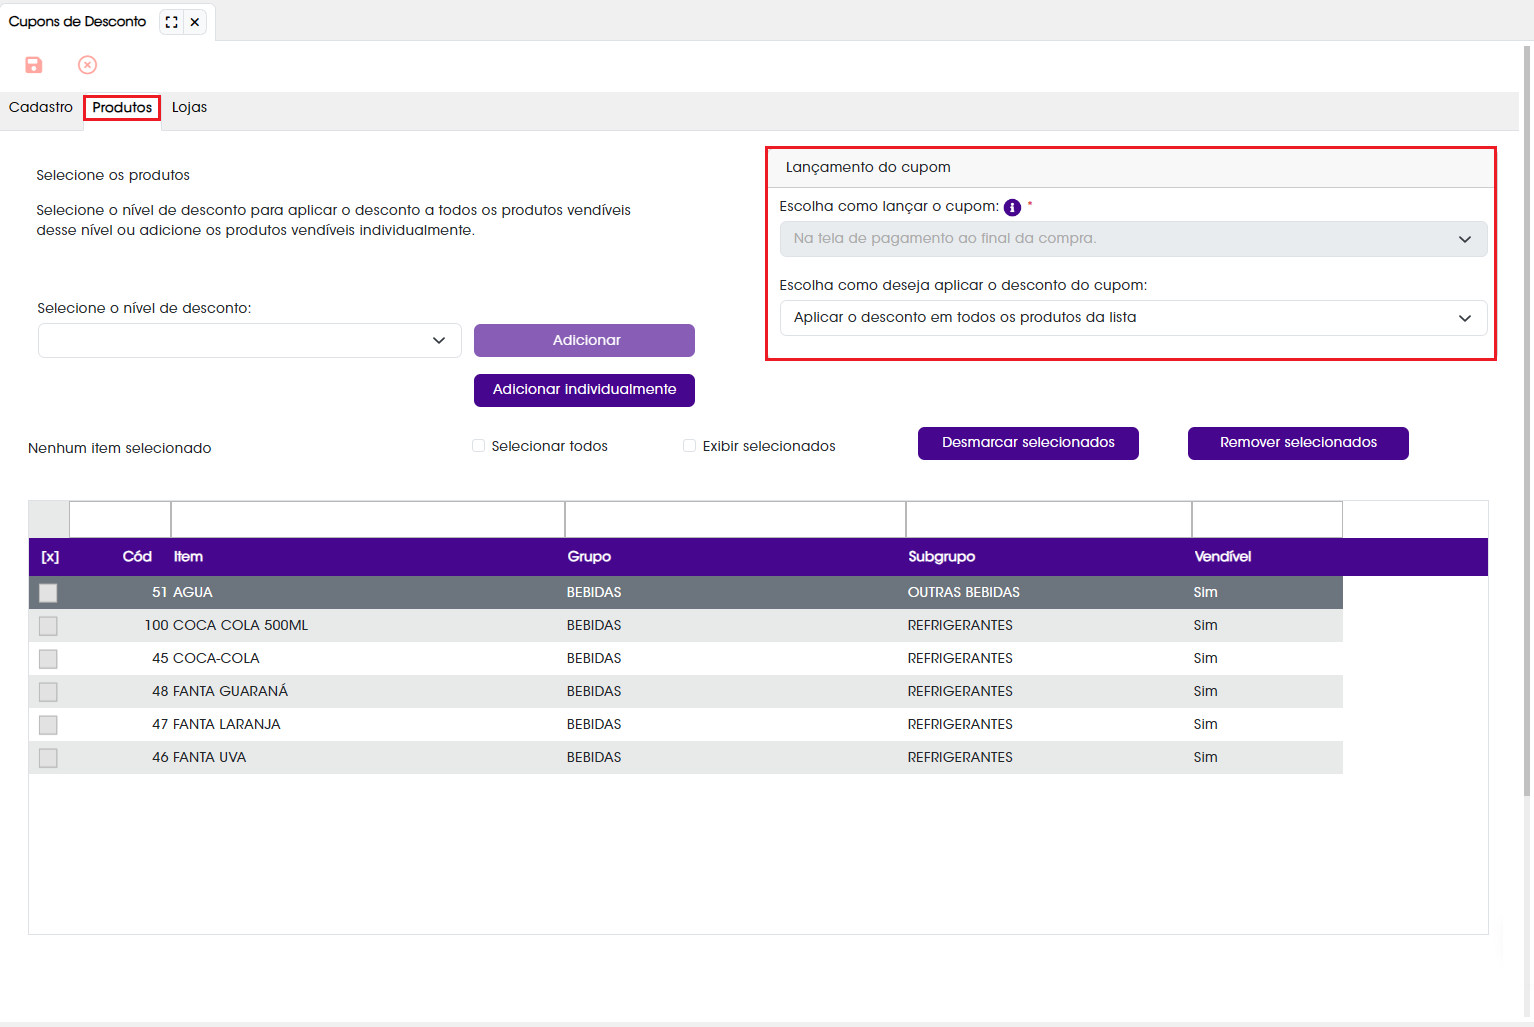Click info icon beside Escolha como lançar
The width and height of the screenshot is (1534, 1027).
1012,207
